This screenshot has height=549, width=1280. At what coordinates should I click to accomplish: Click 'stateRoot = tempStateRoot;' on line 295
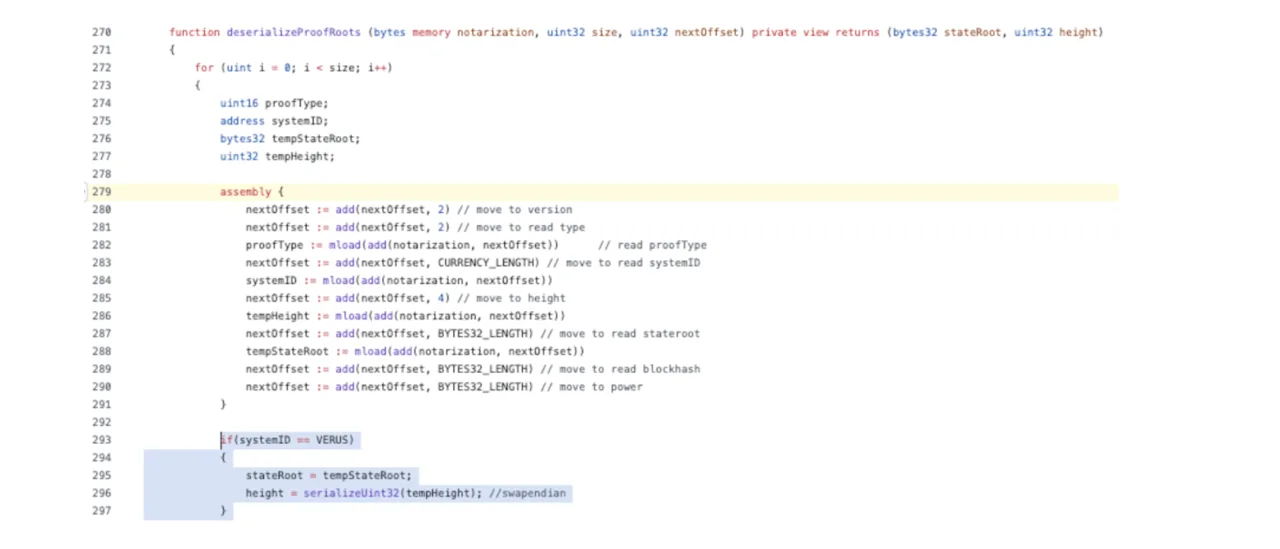(329, 476)
